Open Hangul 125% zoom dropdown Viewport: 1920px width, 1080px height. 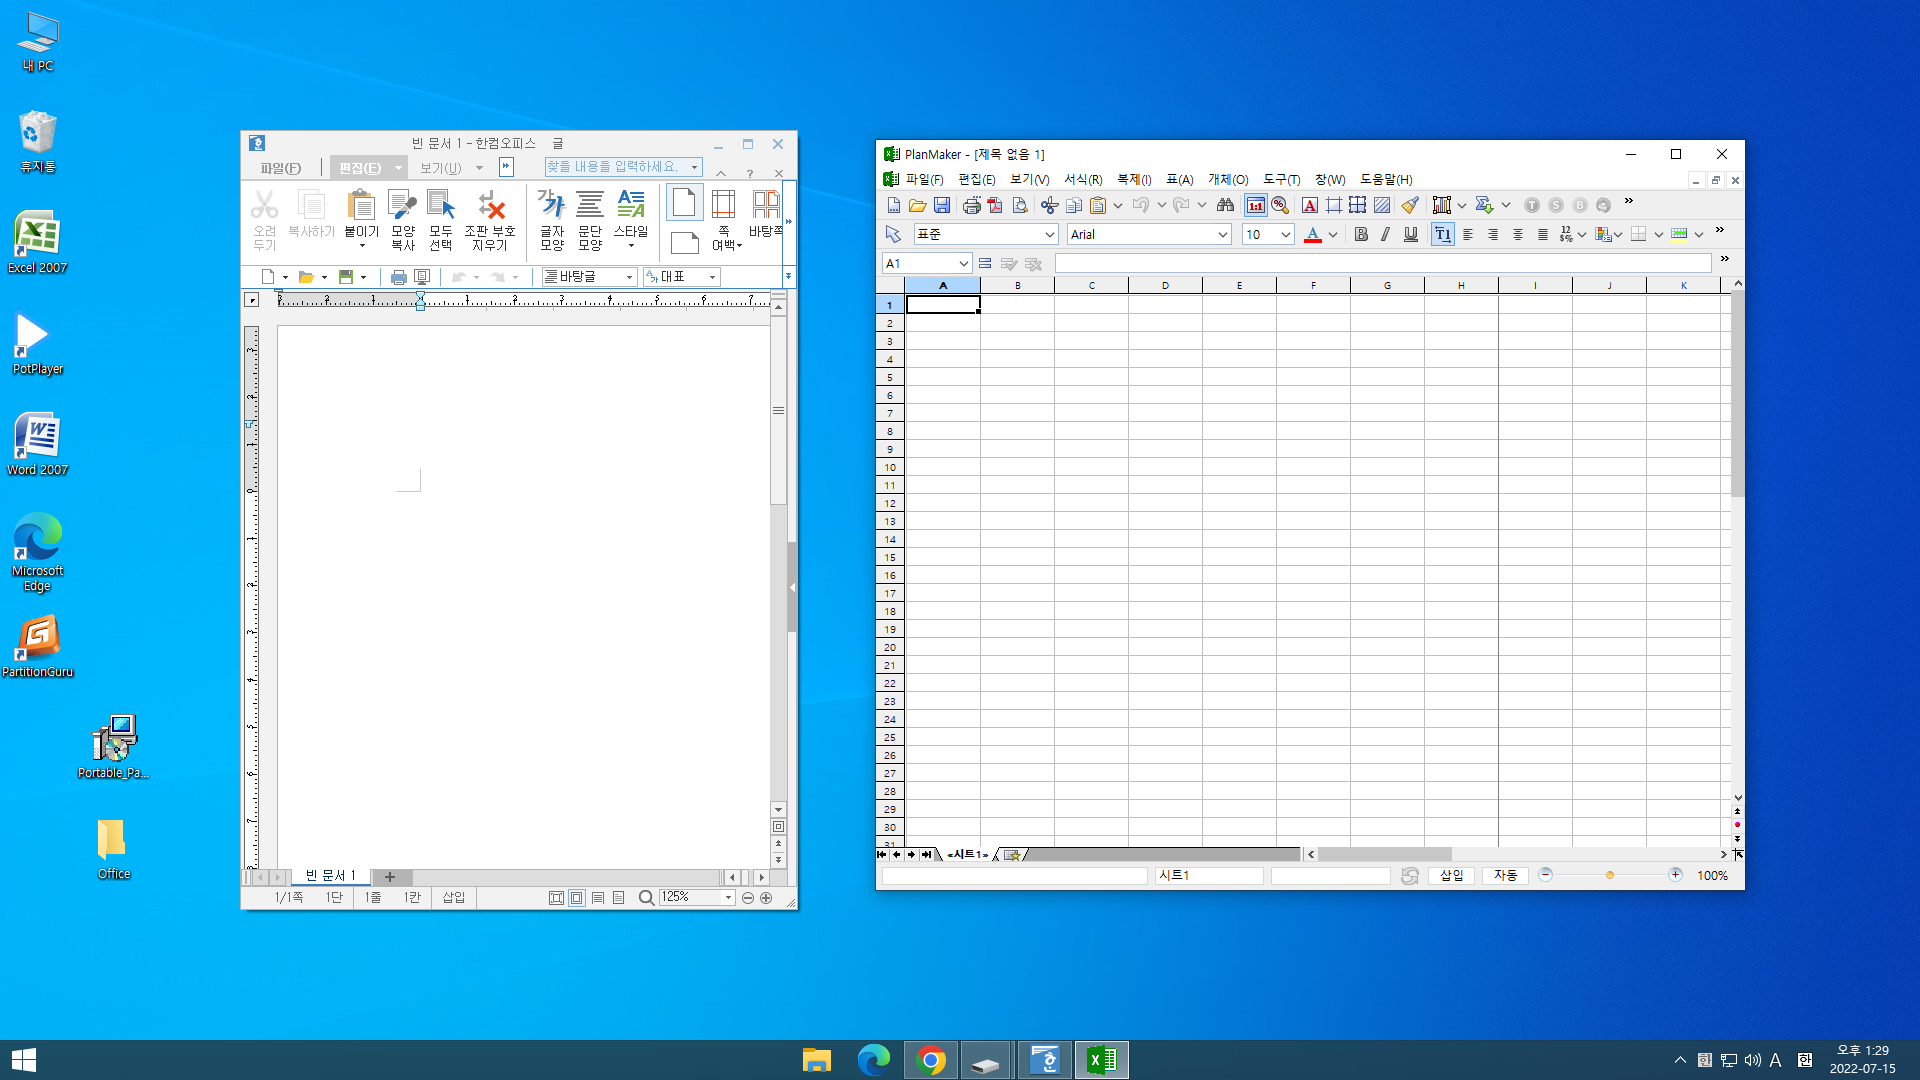point(728,898)
